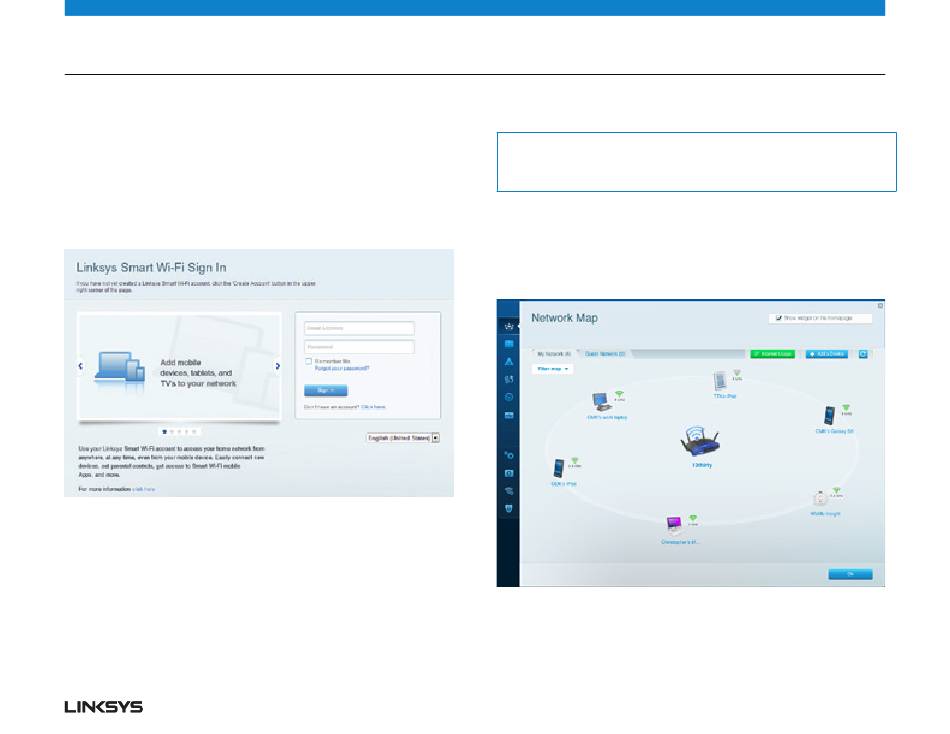Open Security shield sidebar icon
Image resolution: width=950 pixels, height=734 pixels.
(x=509, y=509)
